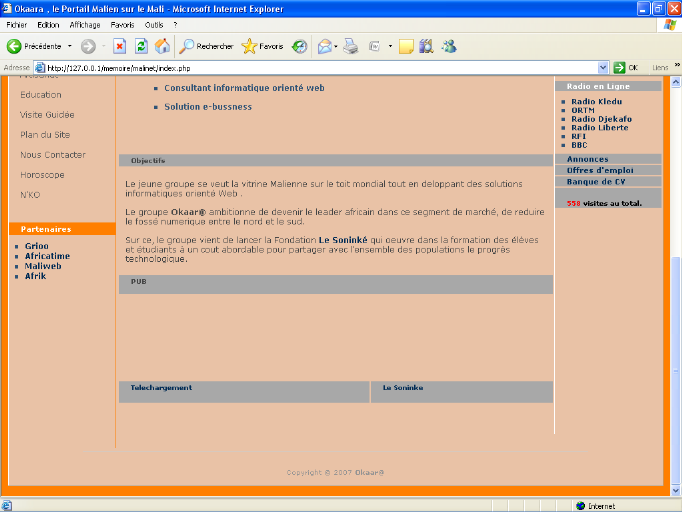682x512 pixels.
Task: Open the address bar URL dropdown
Action: pyautogui.click(x=603, y=68)
